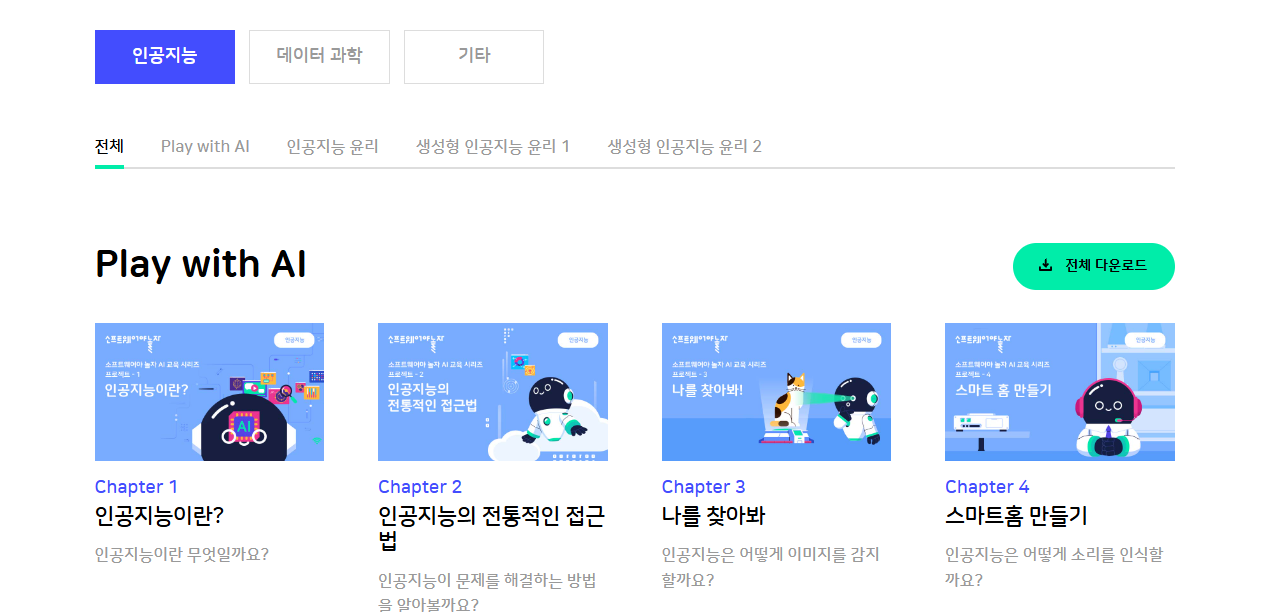Click the 인공지능 badge on Chapter 3 thumbnail
The image size is (1265, 612).
click(861, 340)
